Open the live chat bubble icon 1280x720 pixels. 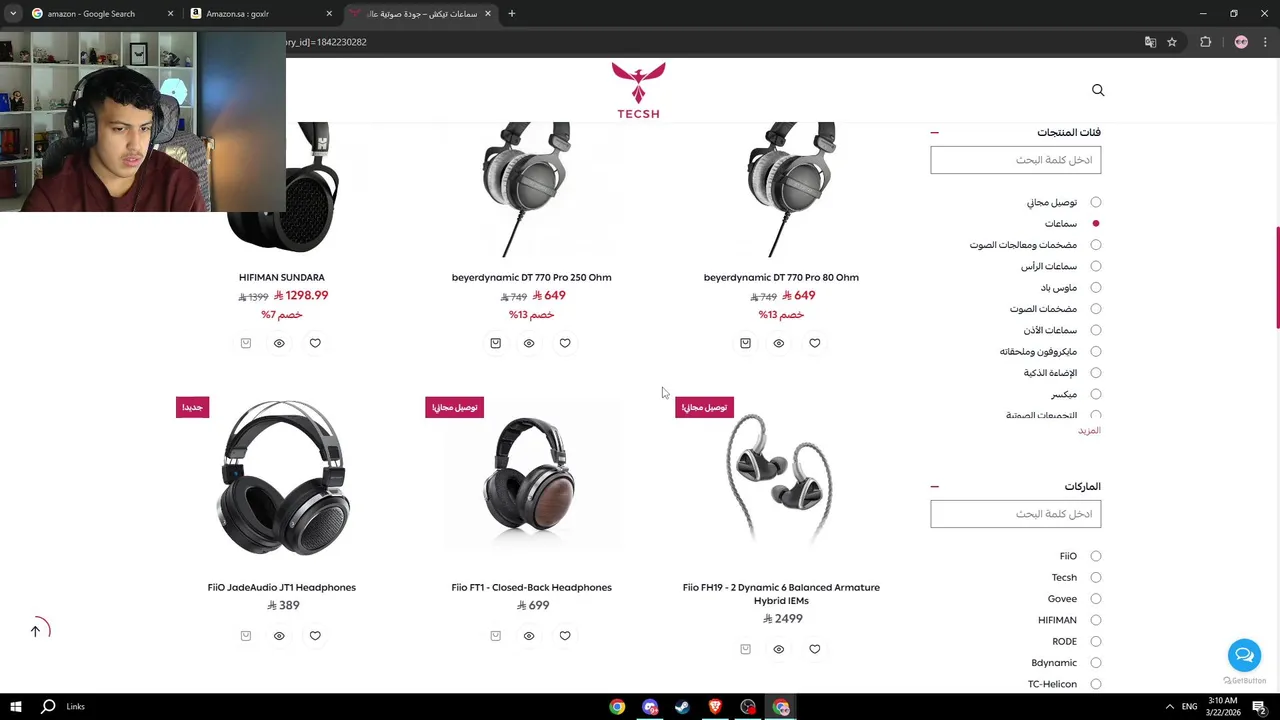click(x=1244, y=656)
